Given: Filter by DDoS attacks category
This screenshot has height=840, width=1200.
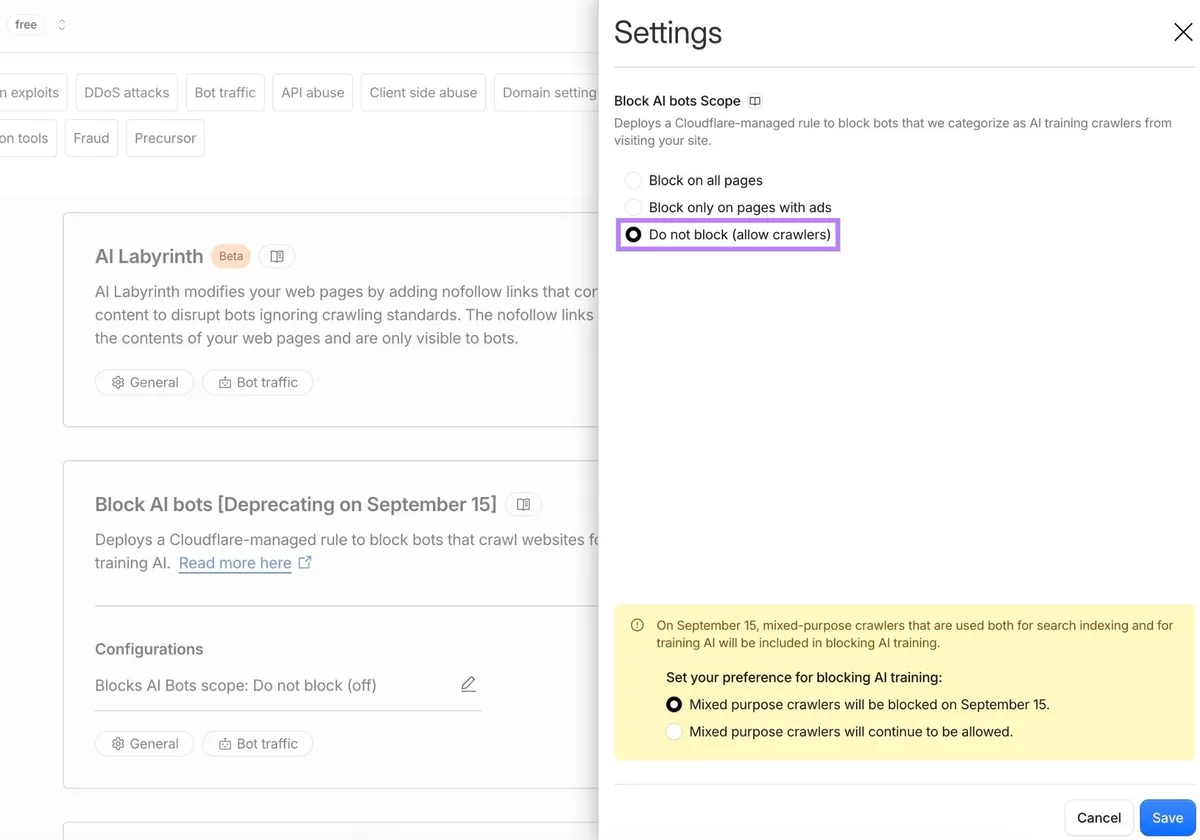Looking at the screenshot, I should click(x=126, y=92).
